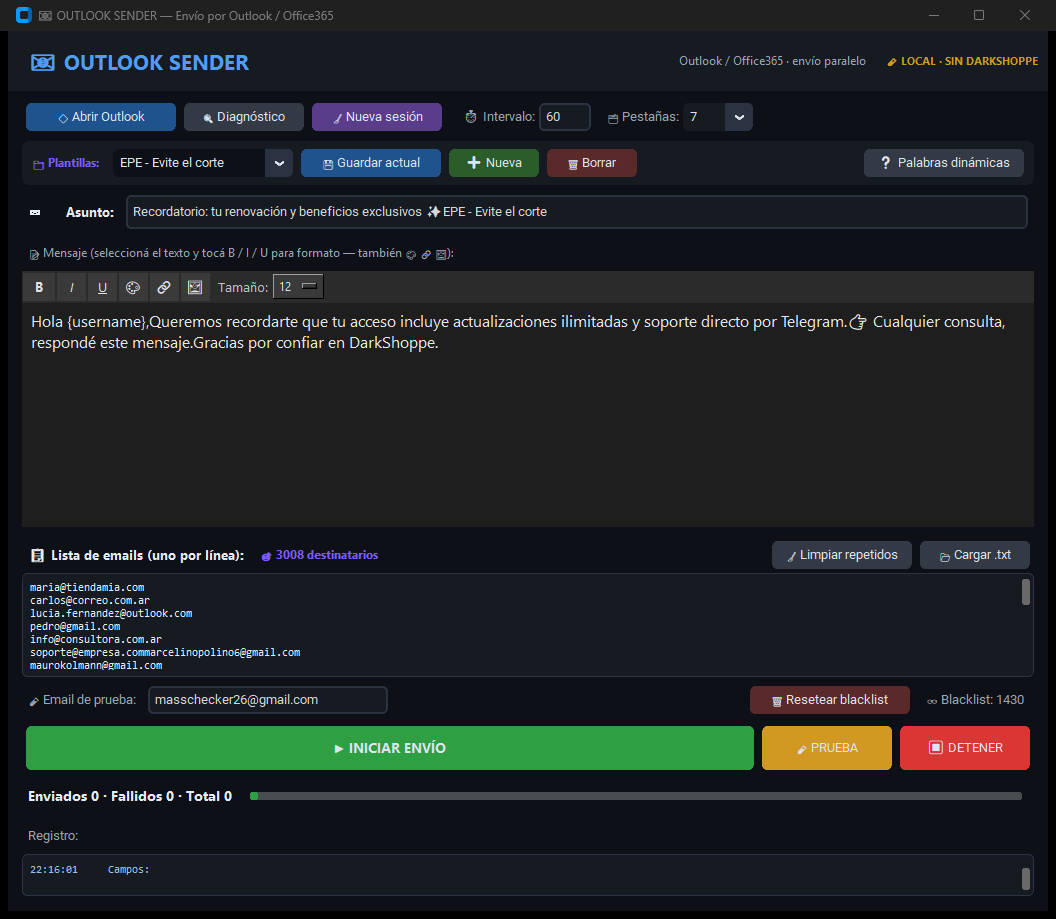Toggle italic formatting in message toolbar

71,287
